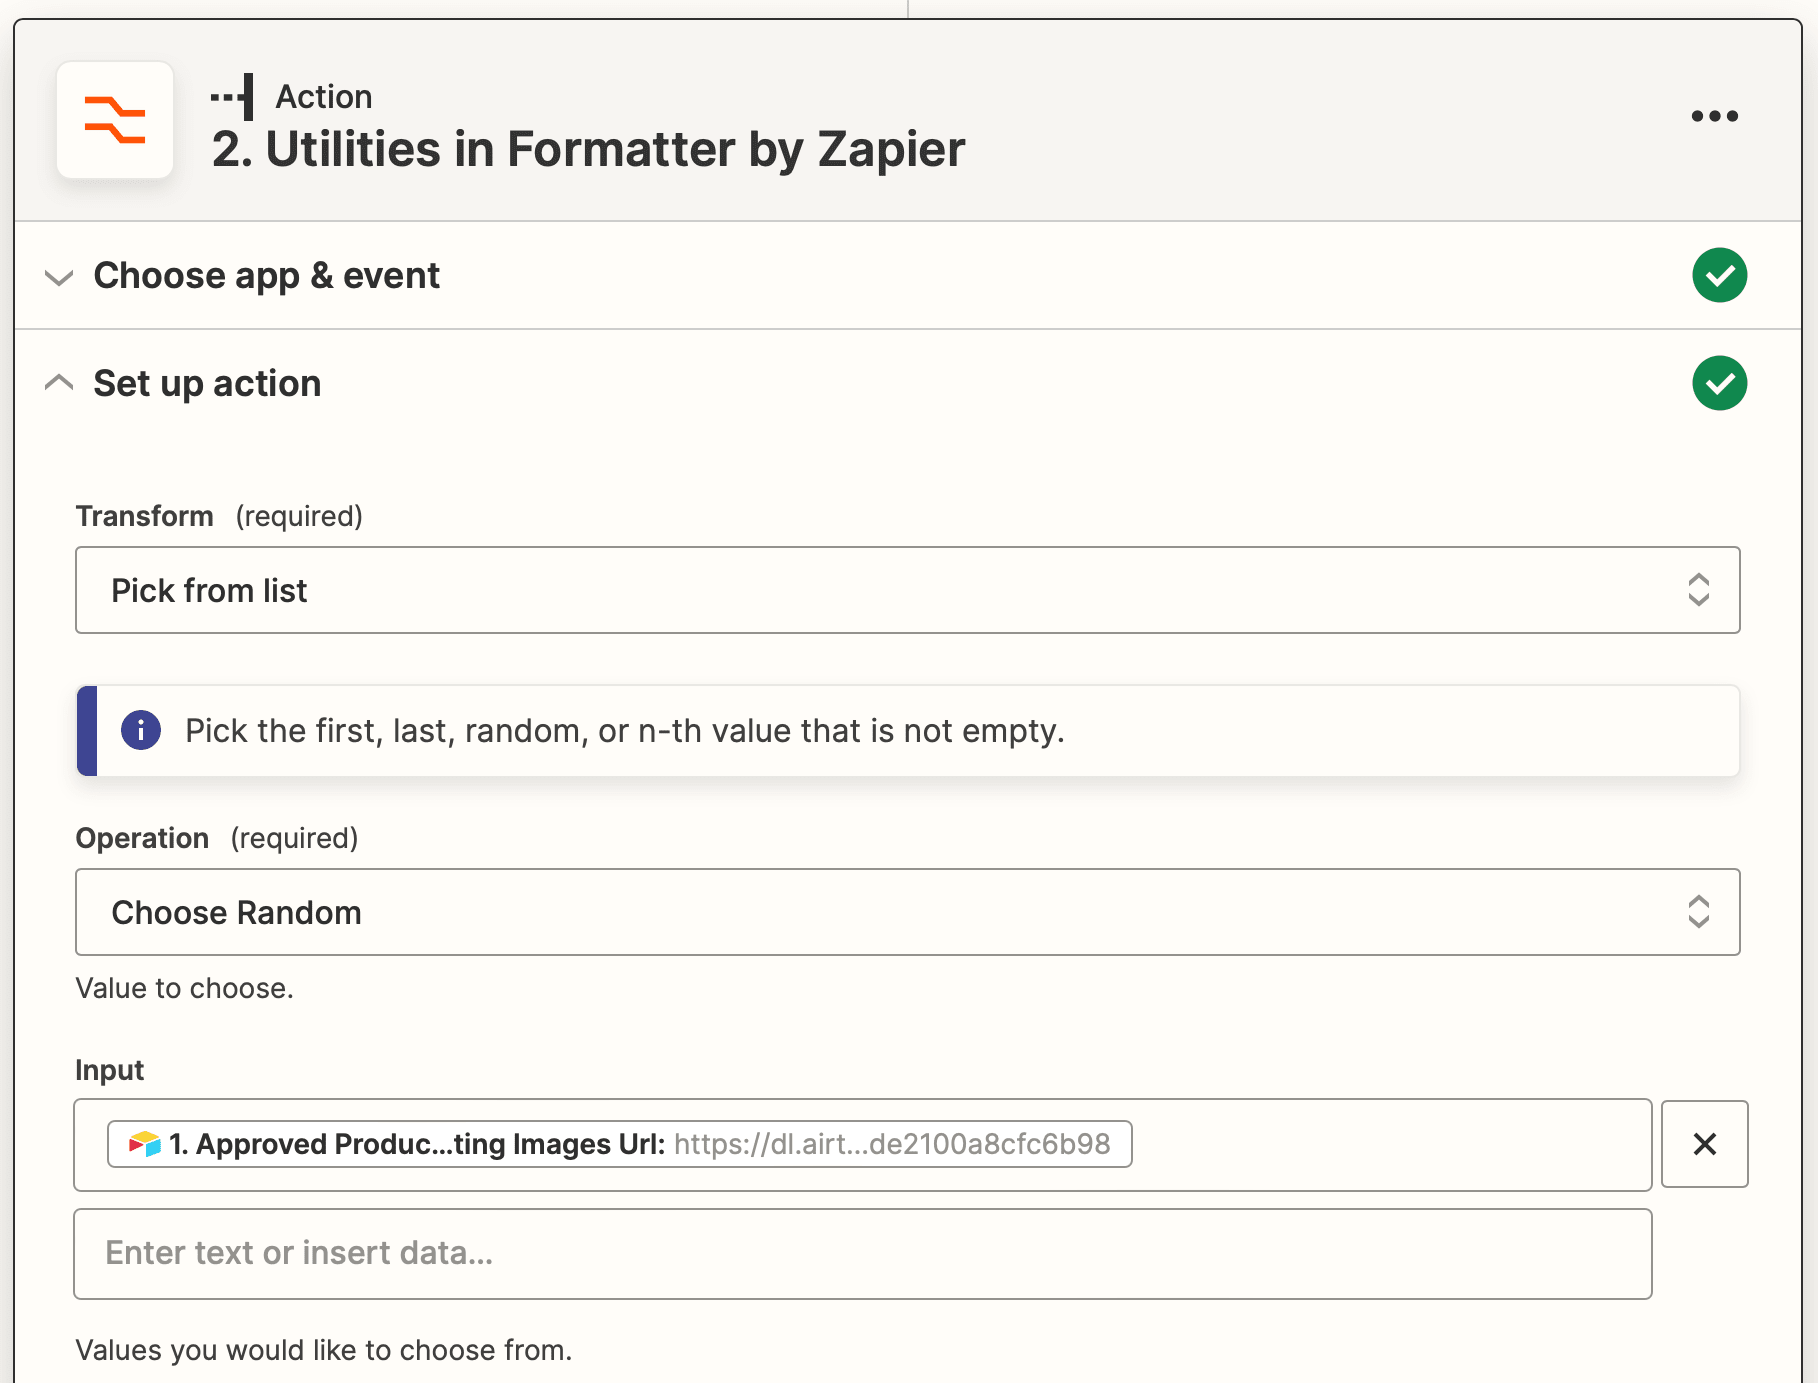Click inside the first Input field's empty area
1818x1383 pixels.
point(1390,1145)
